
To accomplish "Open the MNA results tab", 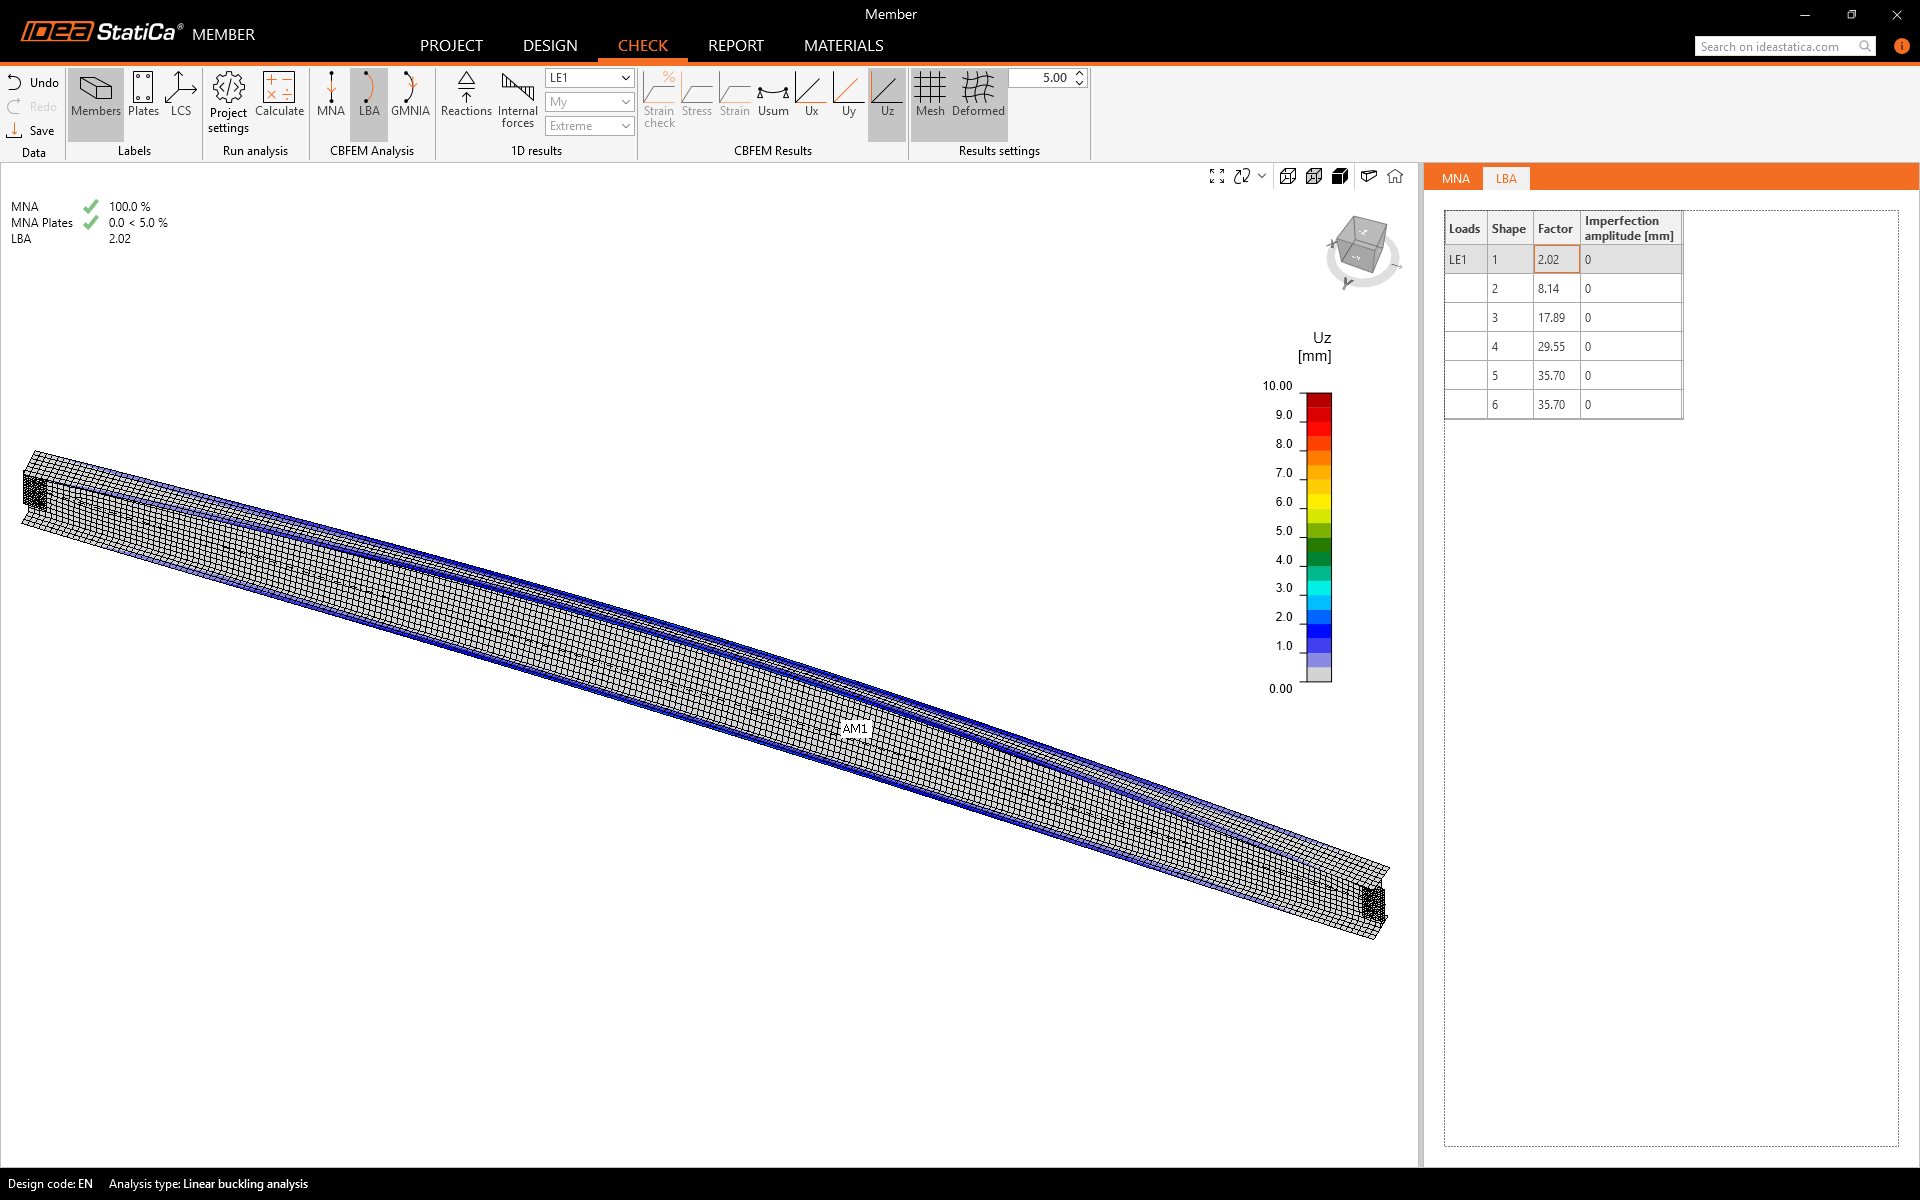I will 1455,179.
